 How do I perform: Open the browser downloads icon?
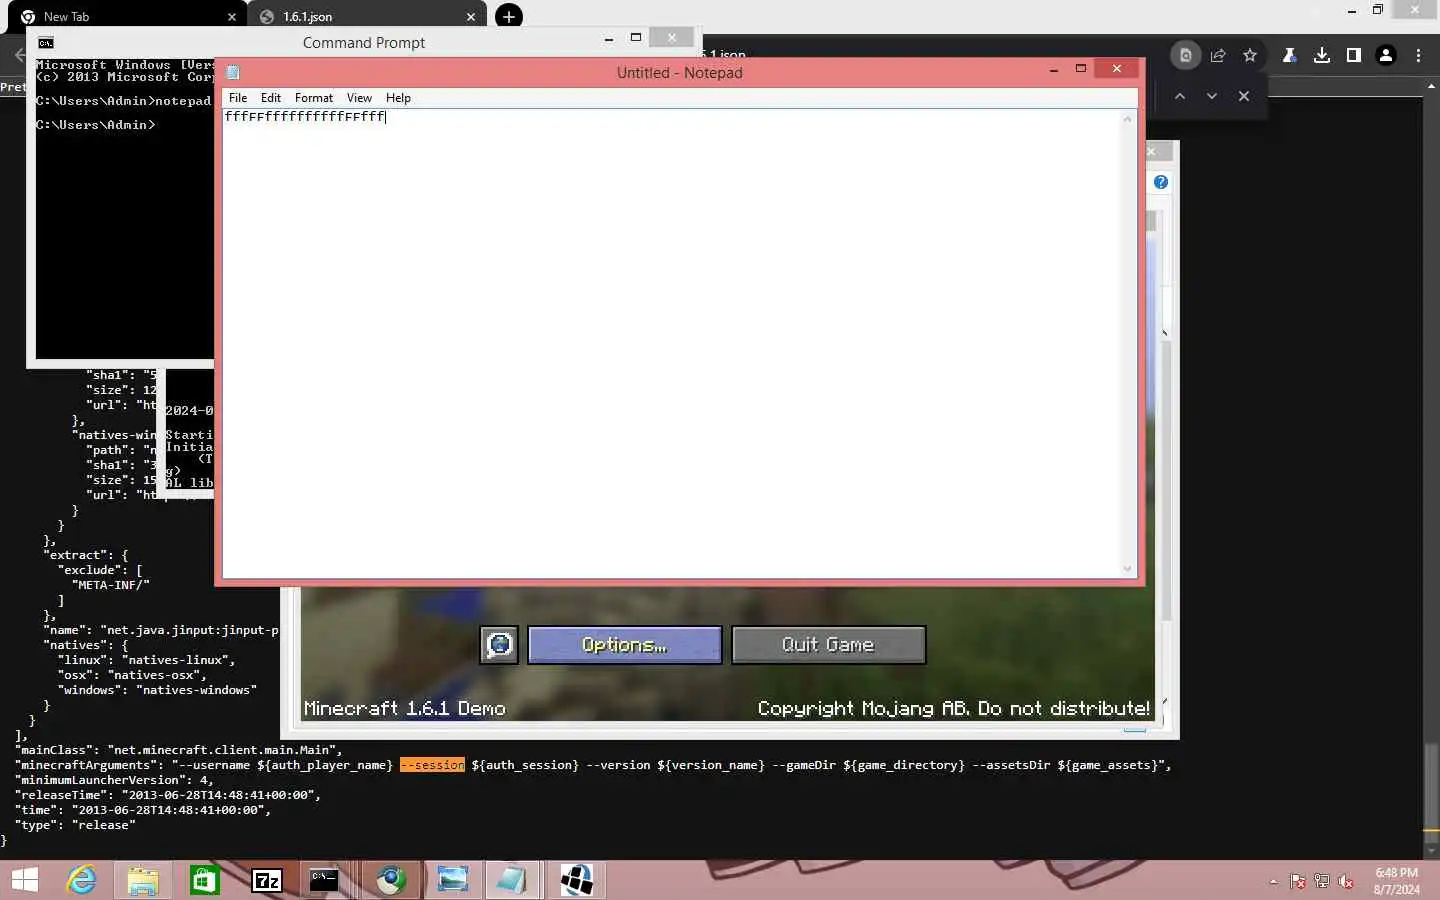tap(1322, 56)
